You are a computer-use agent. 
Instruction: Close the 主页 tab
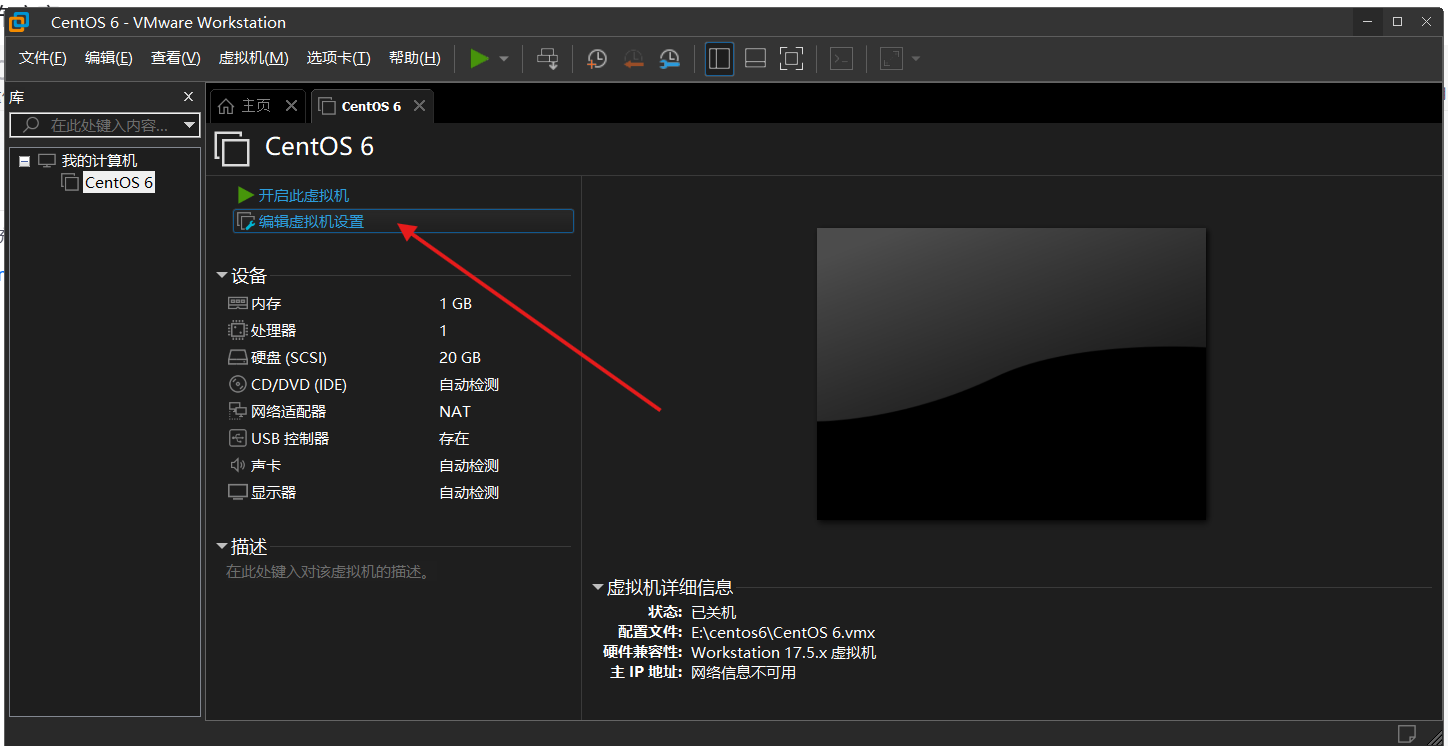click(291, 106)
